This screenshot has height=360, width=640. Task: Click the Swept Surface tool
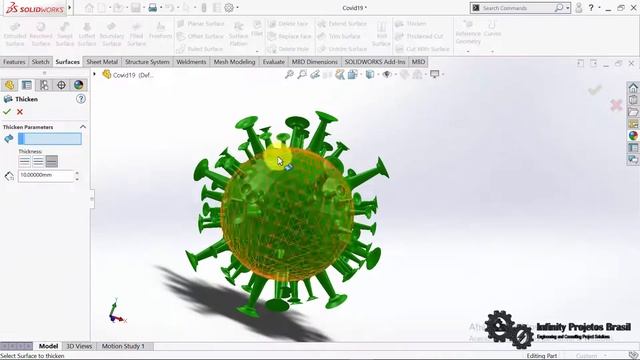[x=64, y=34]
